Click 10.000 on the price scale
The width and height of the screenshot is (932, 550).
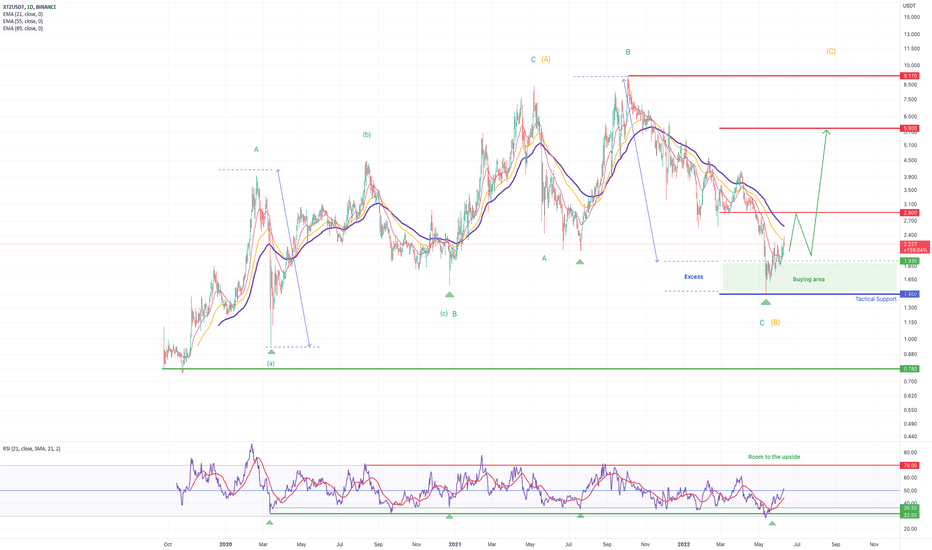[x=911, y=65]
